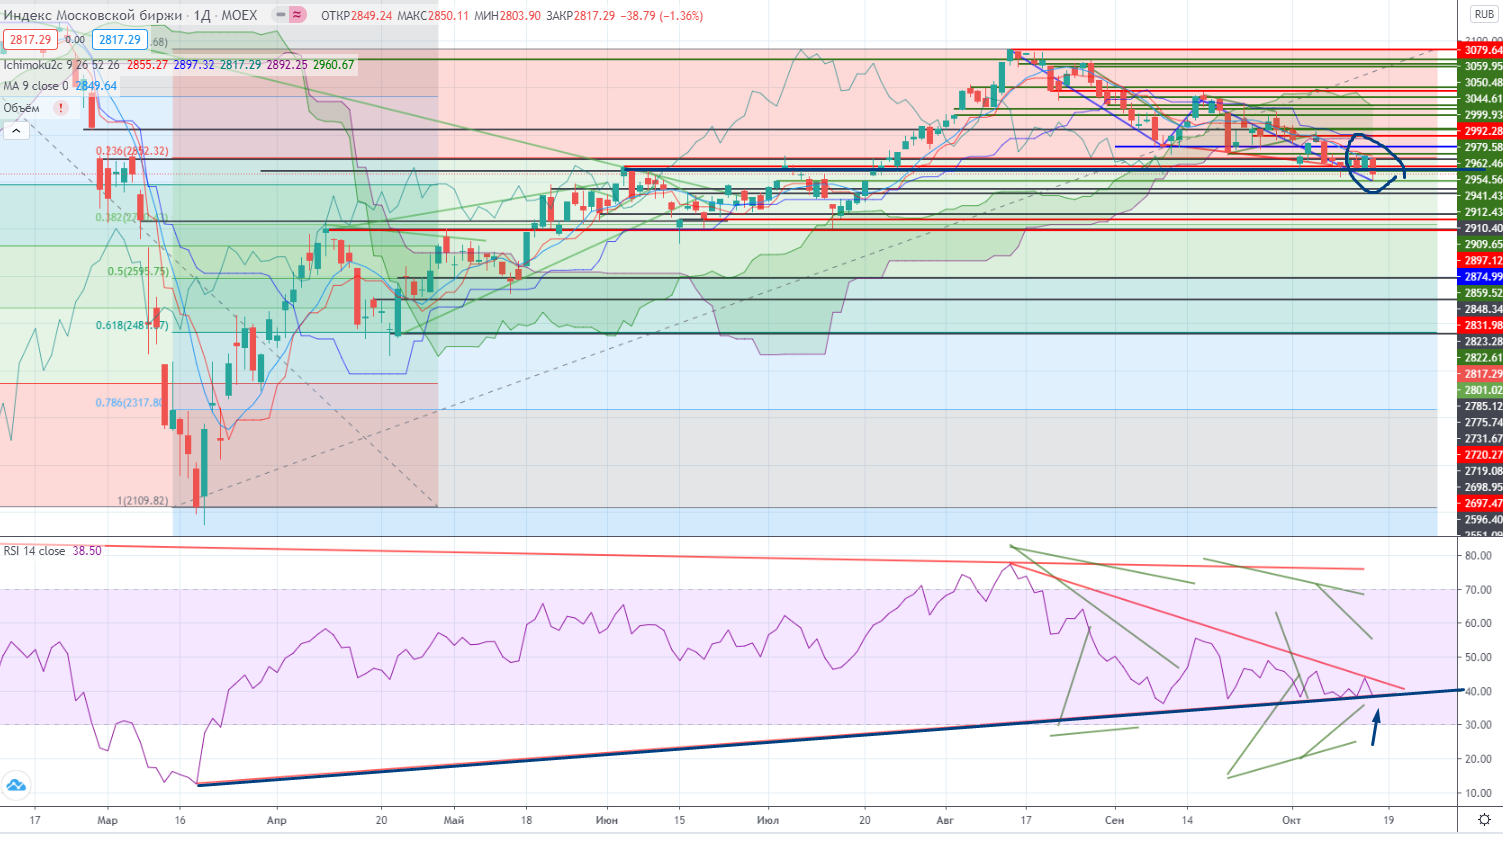
Task: Click Ichimoku value 2897.32 in the legend
Action: click(x=194, y=65)
